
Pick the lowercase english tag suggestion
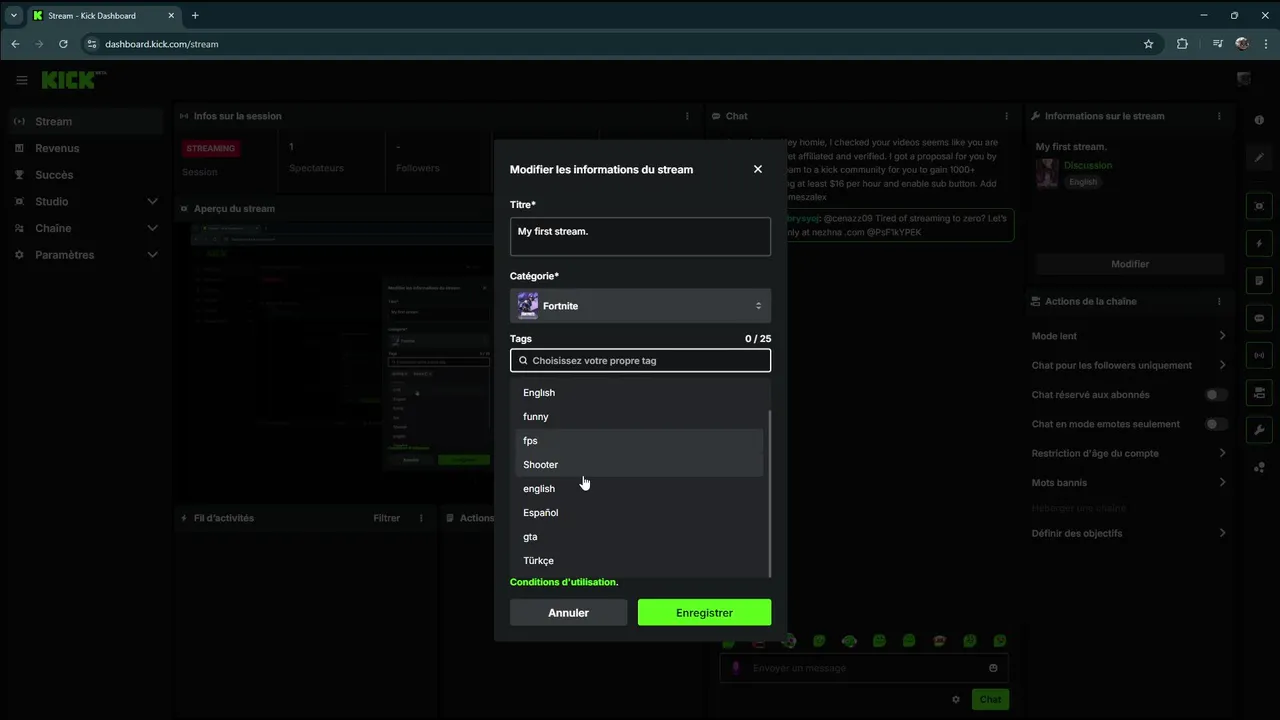(640, 489)
